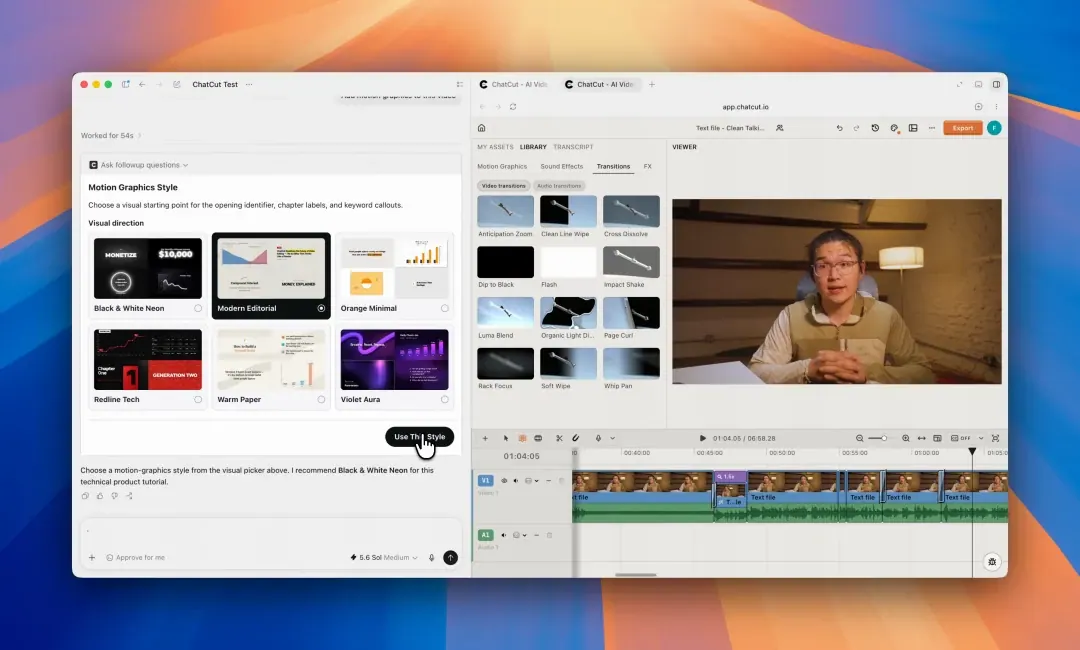The height and width of the screenshot is (650, 1080).
Task: Pick the arrow selection tool in timeline
Action: pos(506,438)
